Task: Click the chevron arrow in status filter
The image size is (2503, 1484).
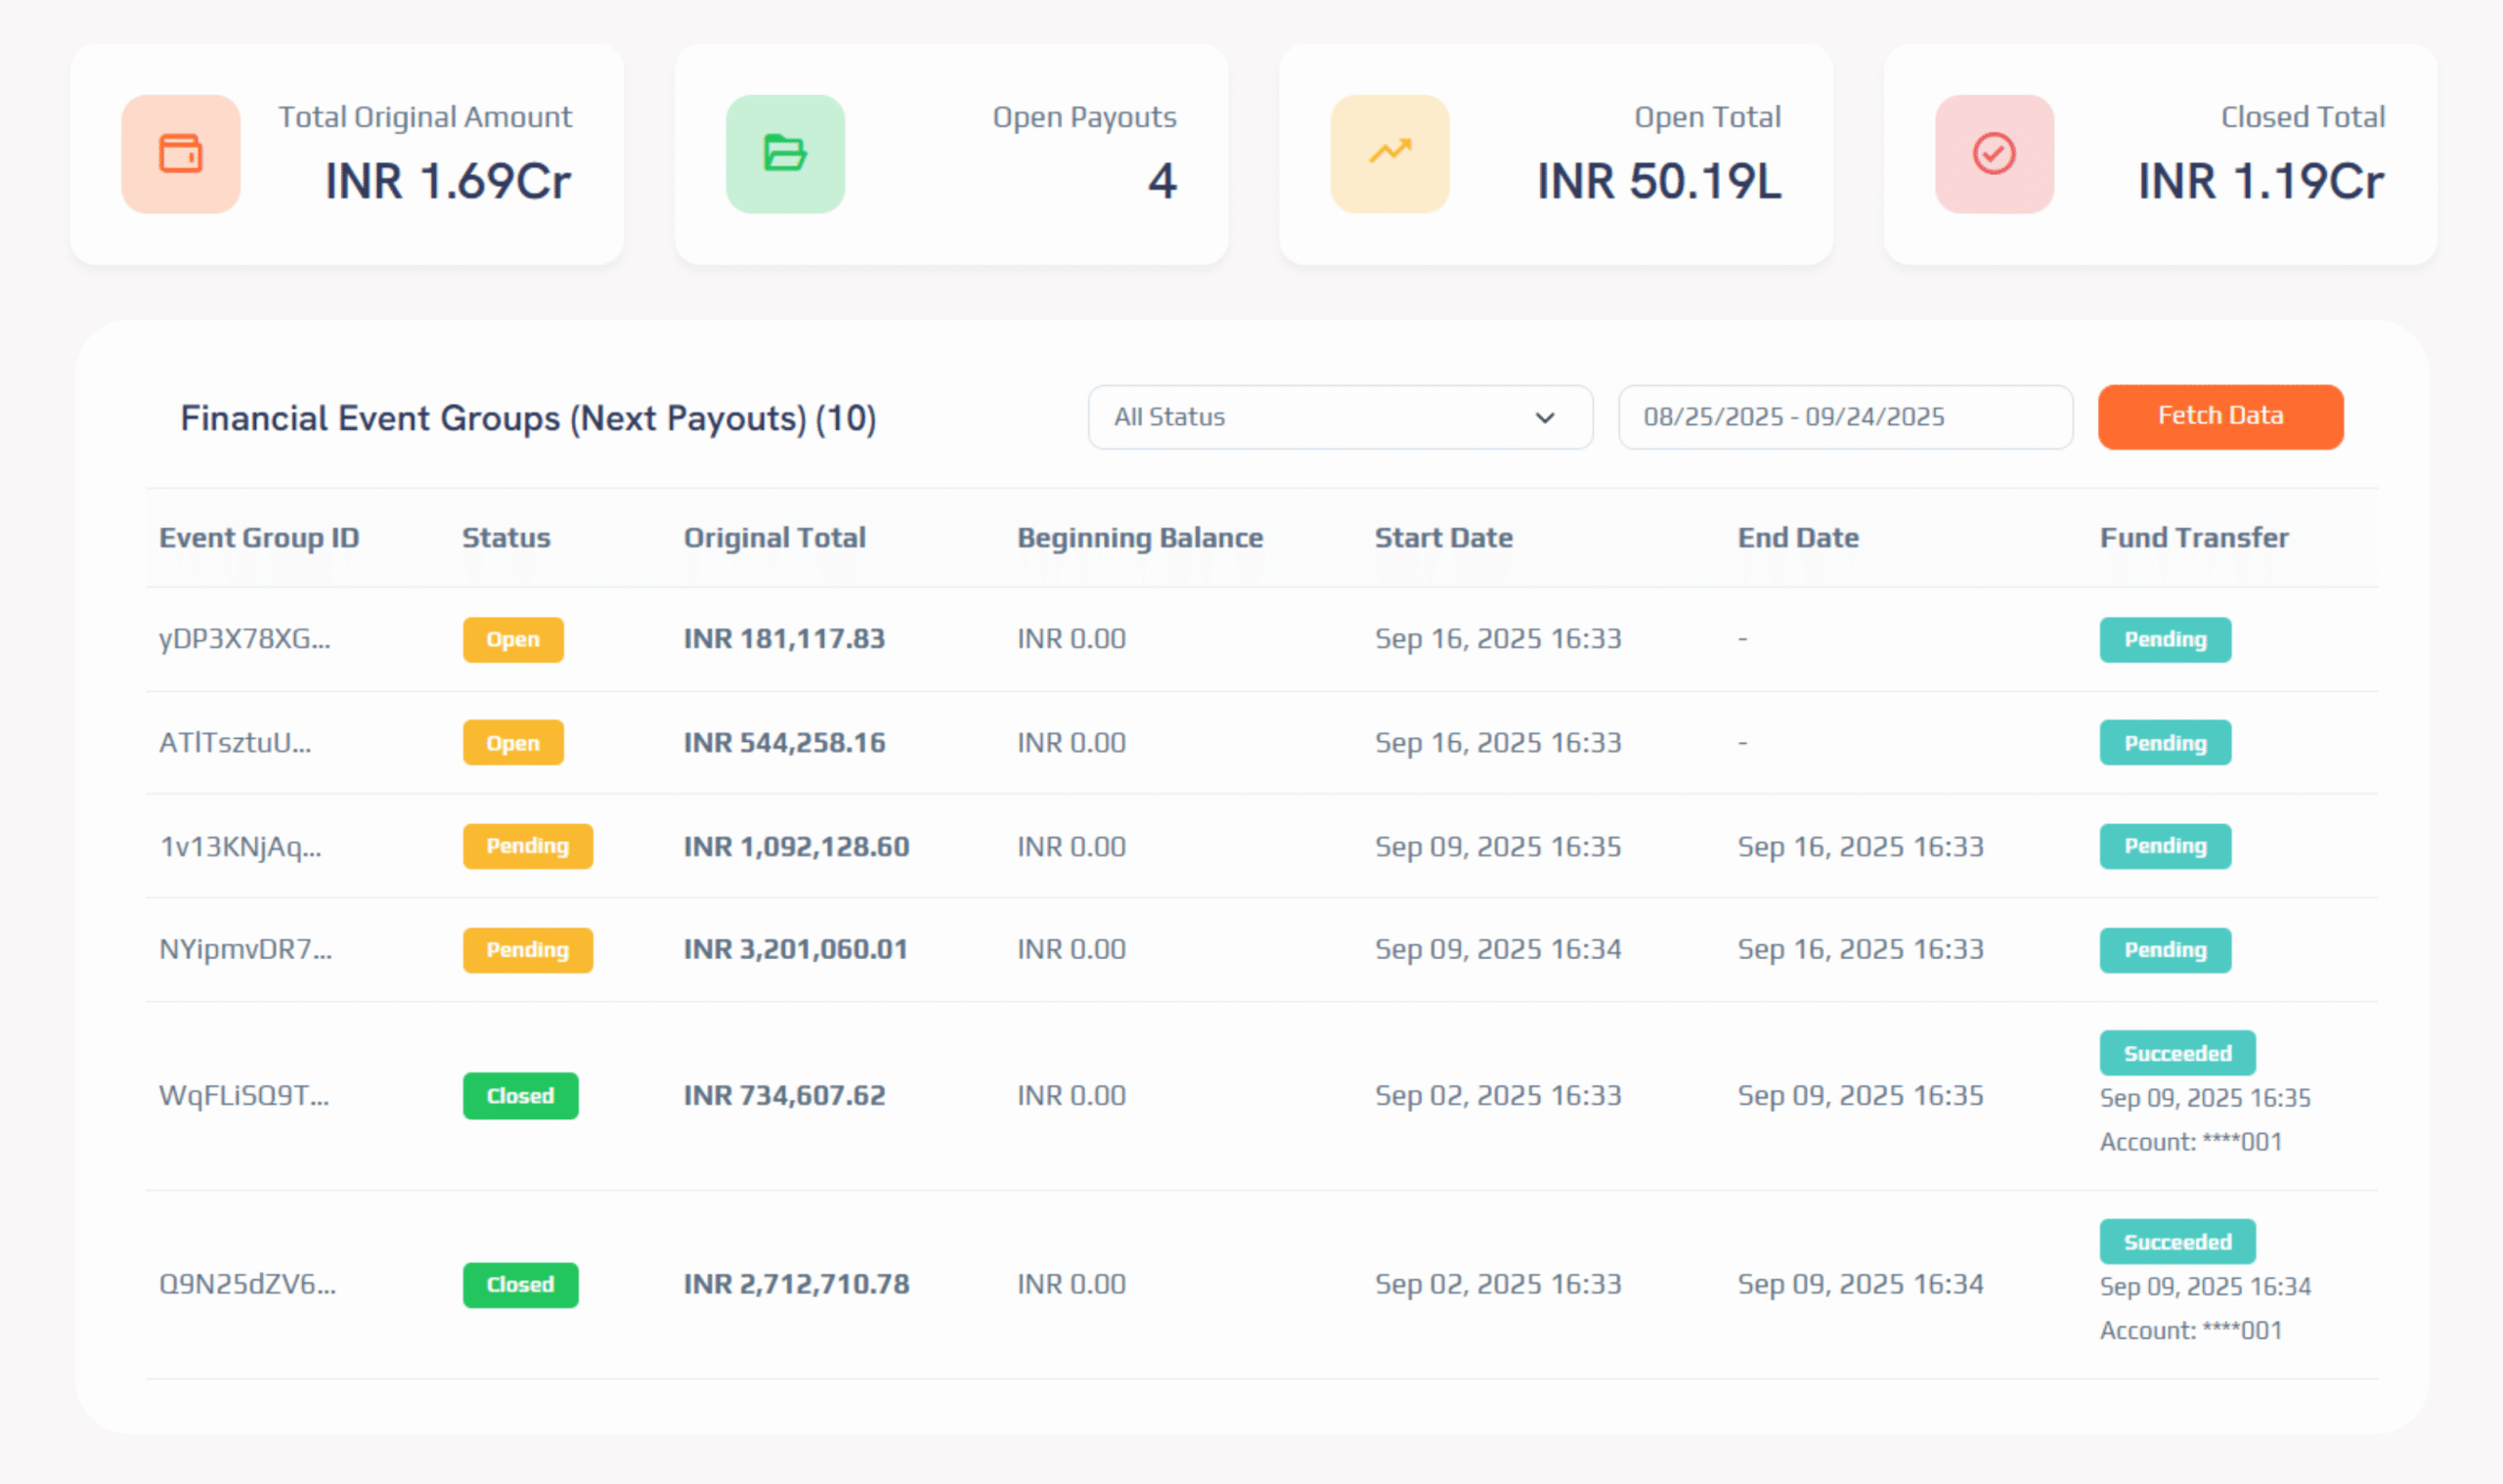Action: pyautogui.click(x=1545, y=417)
